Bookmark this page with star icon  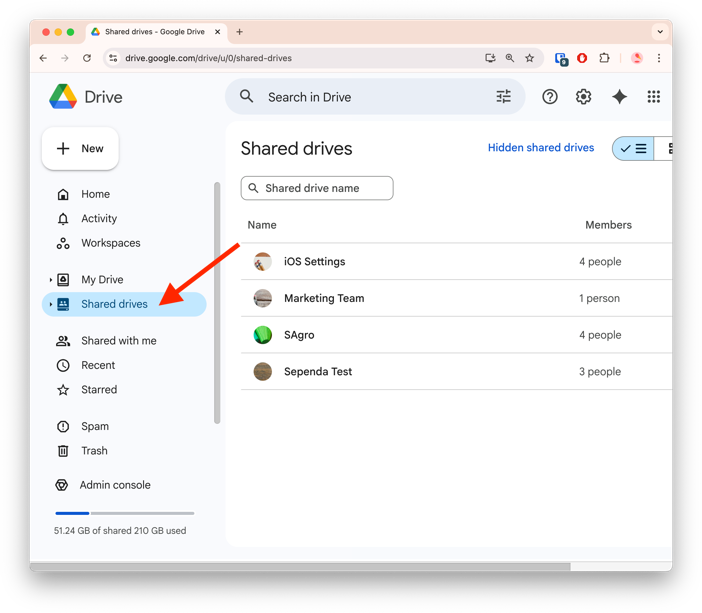(530, 58)
